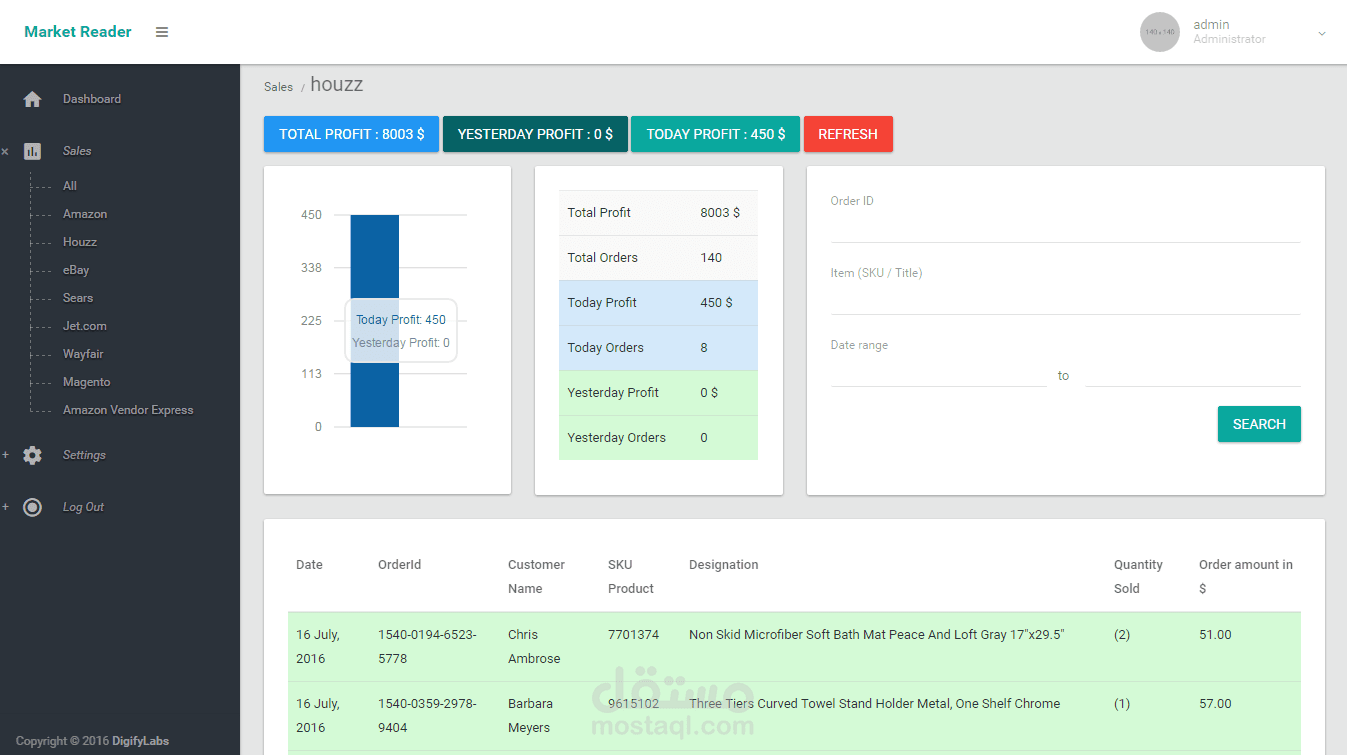1347x755 pixels.
Task: Select Amazon under Sales
Action: point(85,214)
